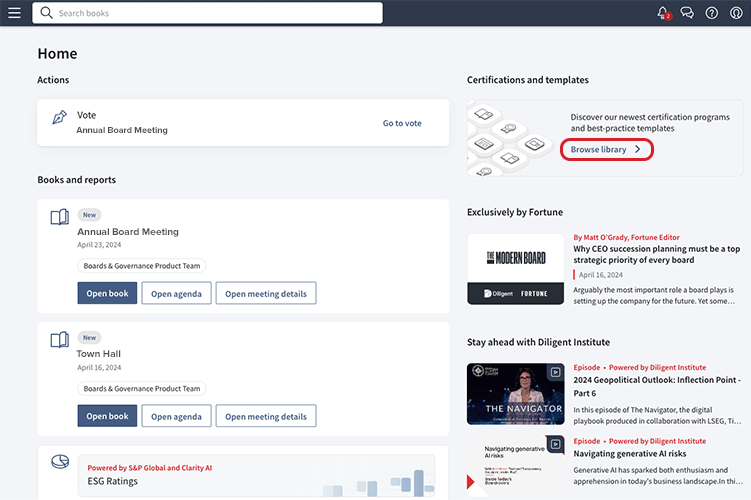
Task: Click the Town Hall book icon
Action: [59, 340]
